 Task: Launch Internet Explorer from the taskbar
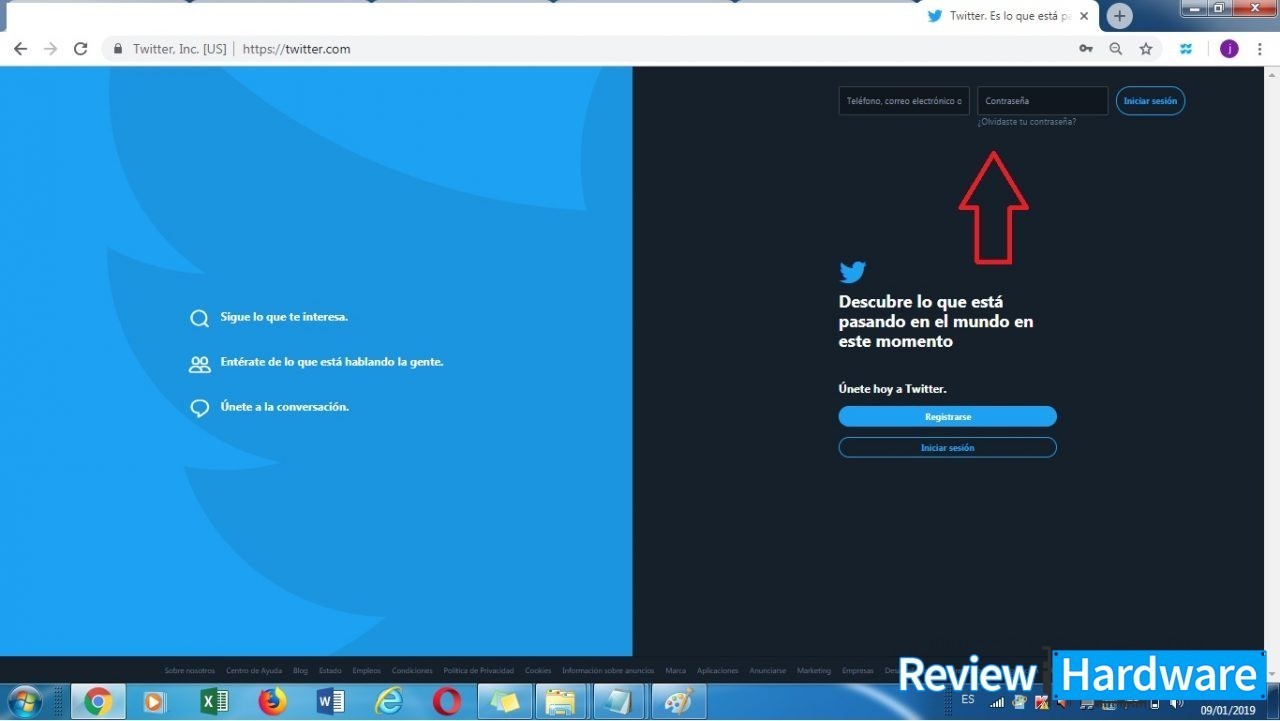coord(388,702)
